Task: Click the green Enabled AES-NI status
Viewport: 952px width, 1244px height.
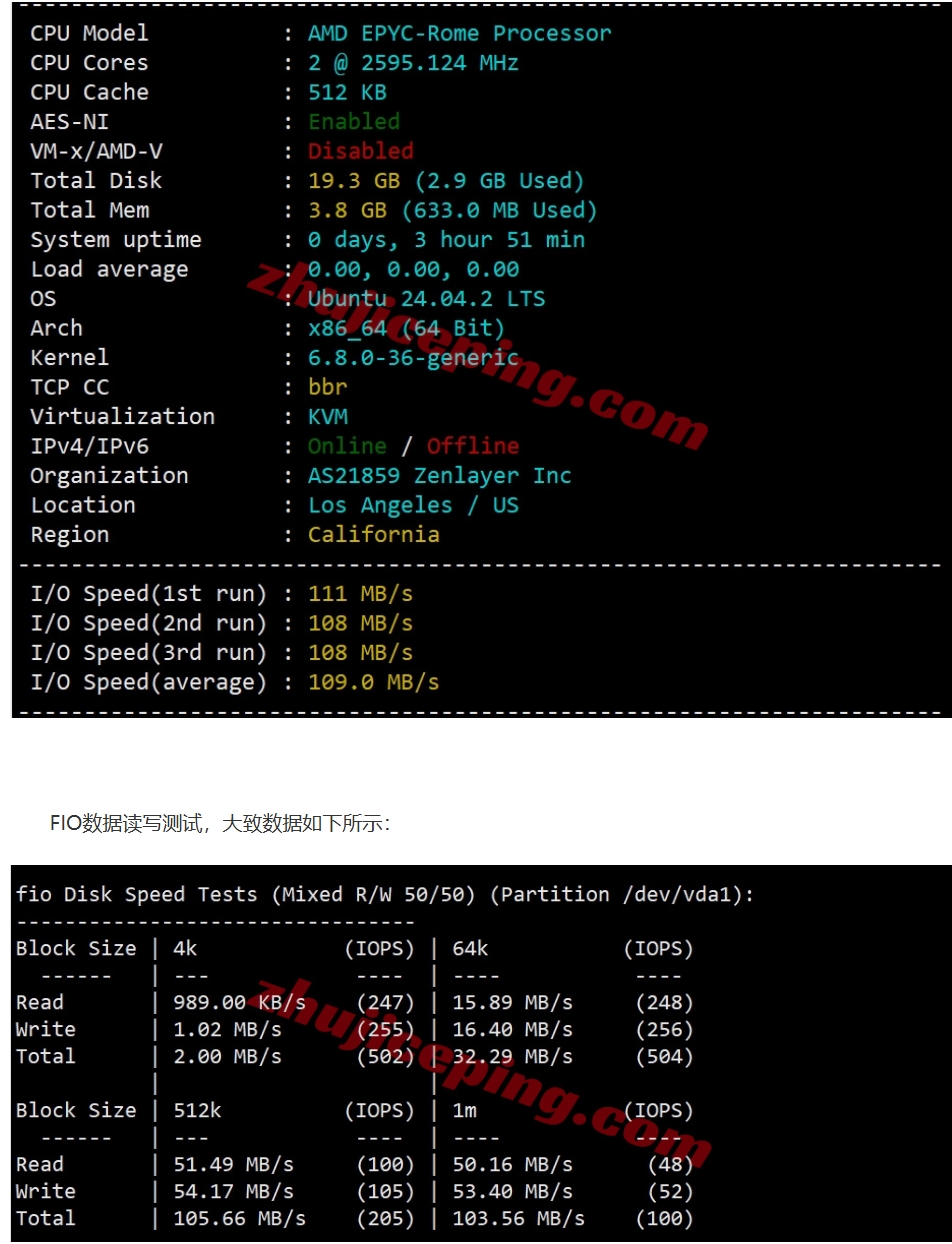Action: tap(354, 122)
